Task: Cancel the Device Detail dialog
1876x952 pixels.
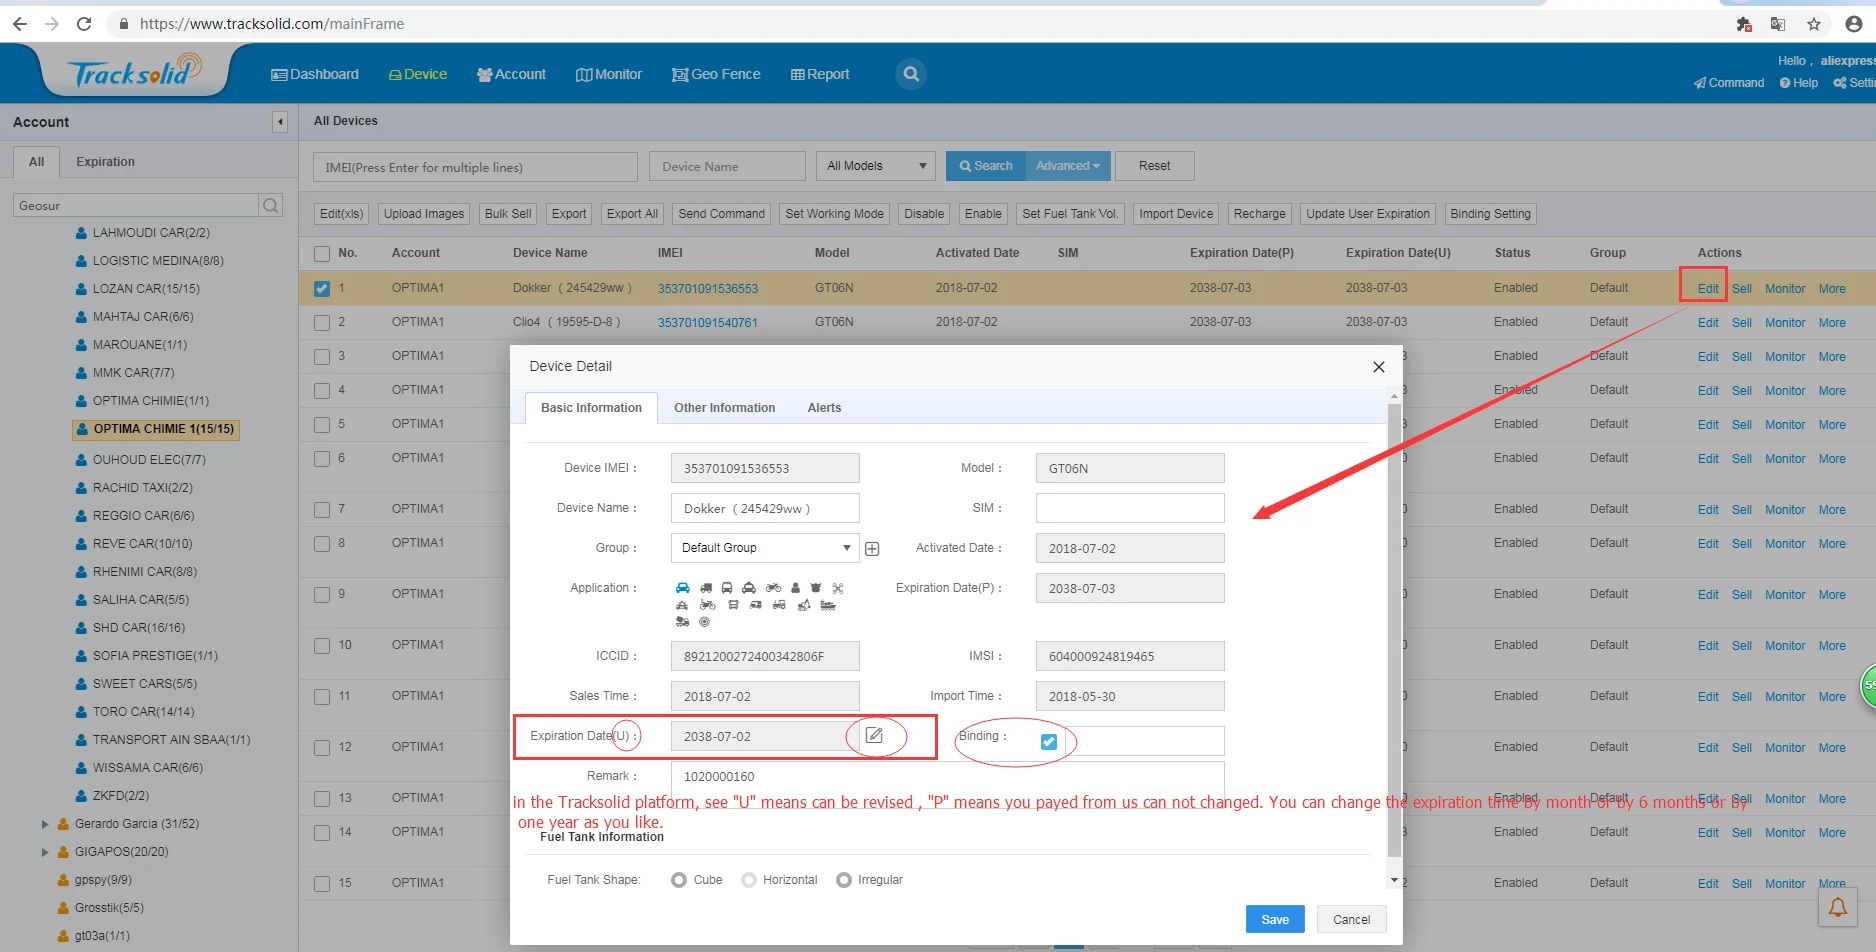Action: point(1351,920)
